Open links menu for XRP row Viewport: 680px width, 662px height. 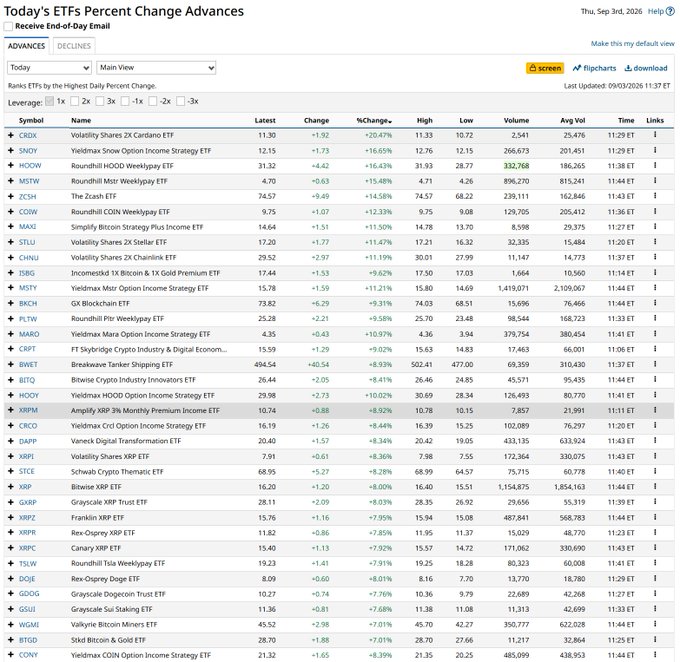click(655, 486)
